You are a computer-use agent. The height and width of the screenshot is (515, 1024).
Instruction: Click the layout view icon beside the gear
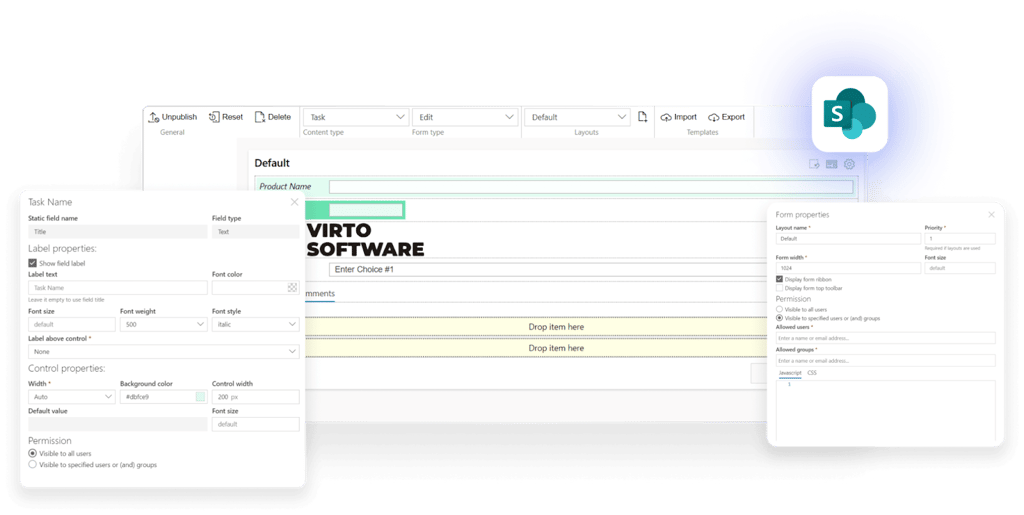831,164
